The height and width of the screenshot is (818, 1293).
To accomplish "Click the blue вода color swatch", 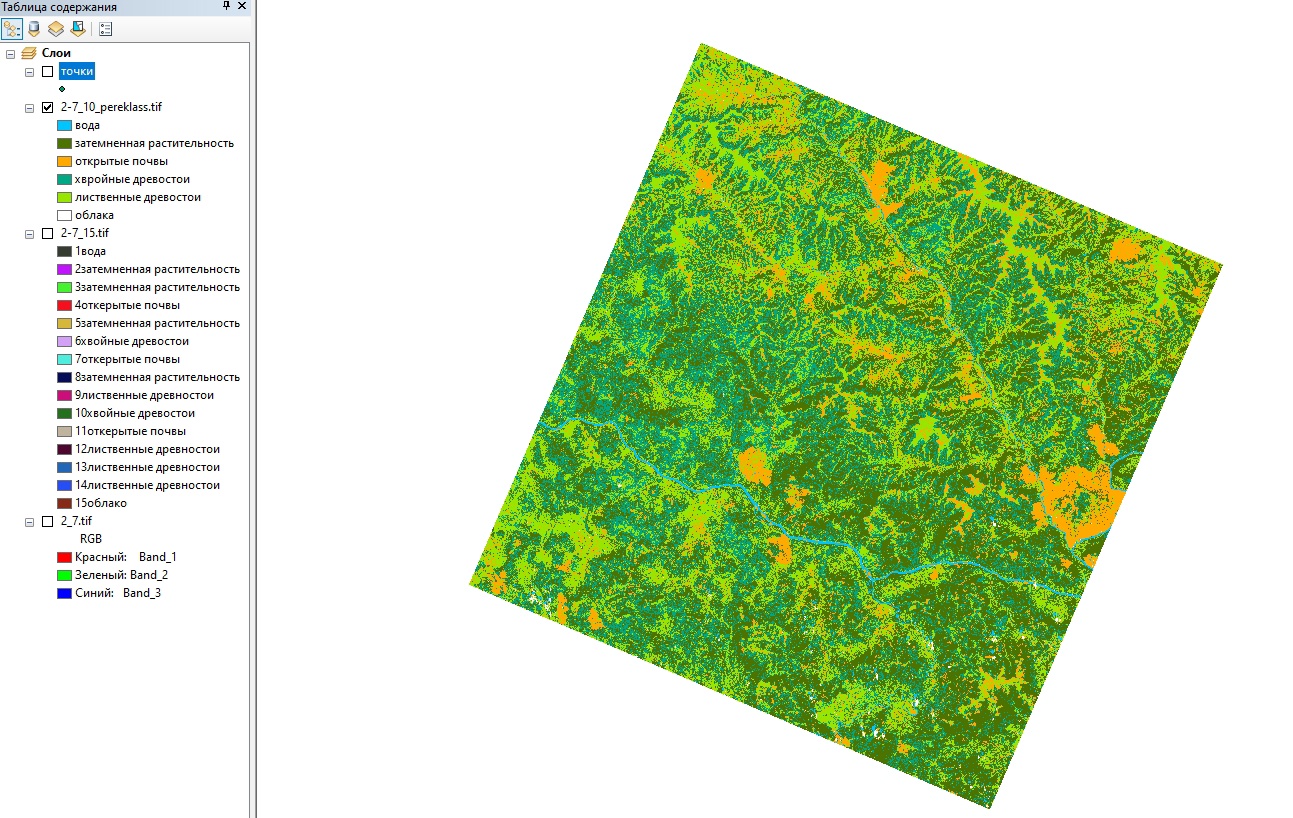I will 65,126.
